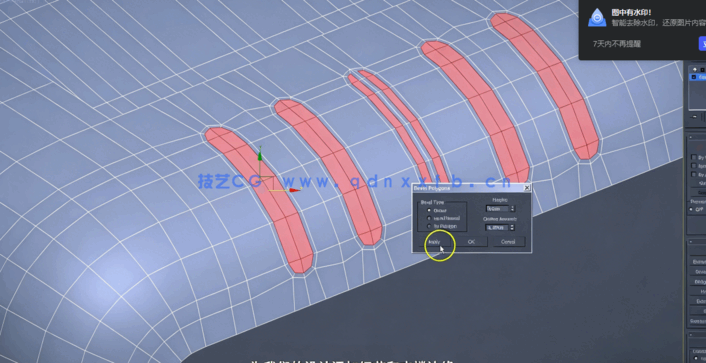Click the Outline Amount value field
Viewport: 706px width, 363px height.
[x=497, y=228]
